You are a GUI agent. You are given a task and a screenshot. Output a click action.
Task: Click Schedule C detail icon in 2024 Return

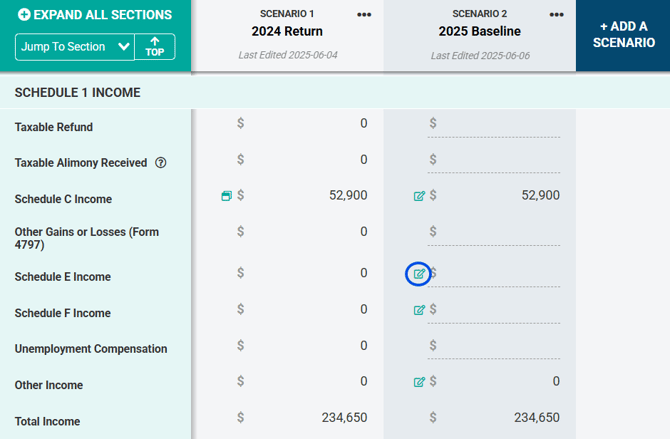tap(227, 196)
